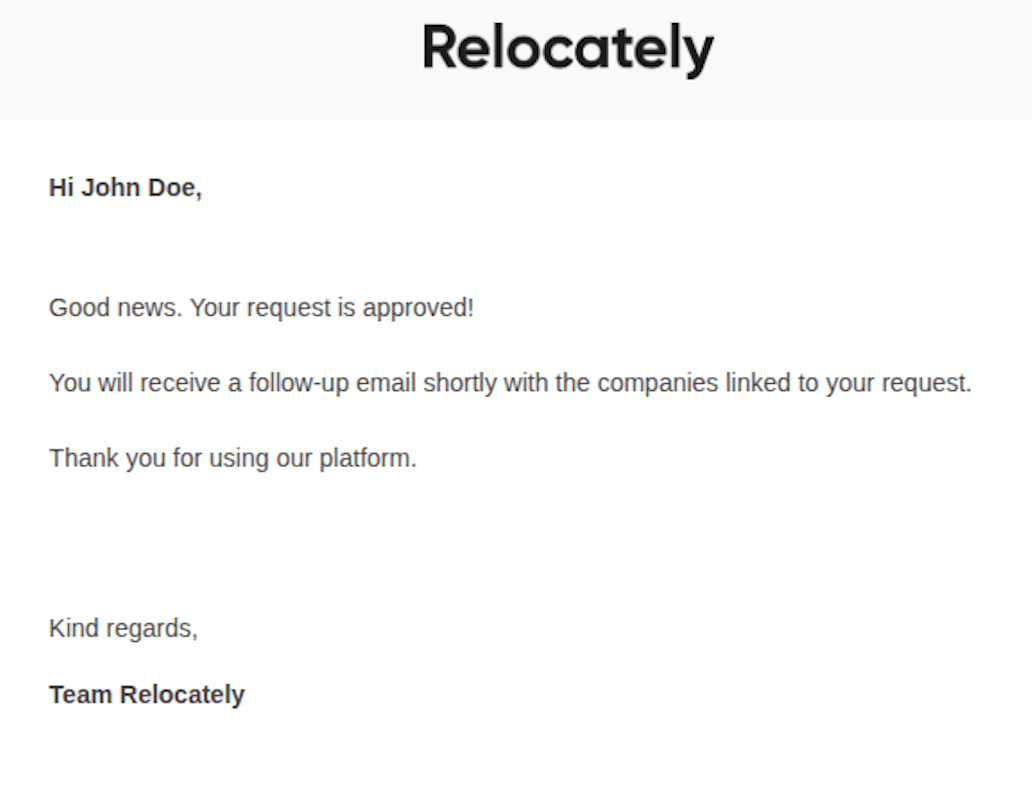Click the words 'Good news.' starting the message
1032x794 pixels.
[116, 307]
